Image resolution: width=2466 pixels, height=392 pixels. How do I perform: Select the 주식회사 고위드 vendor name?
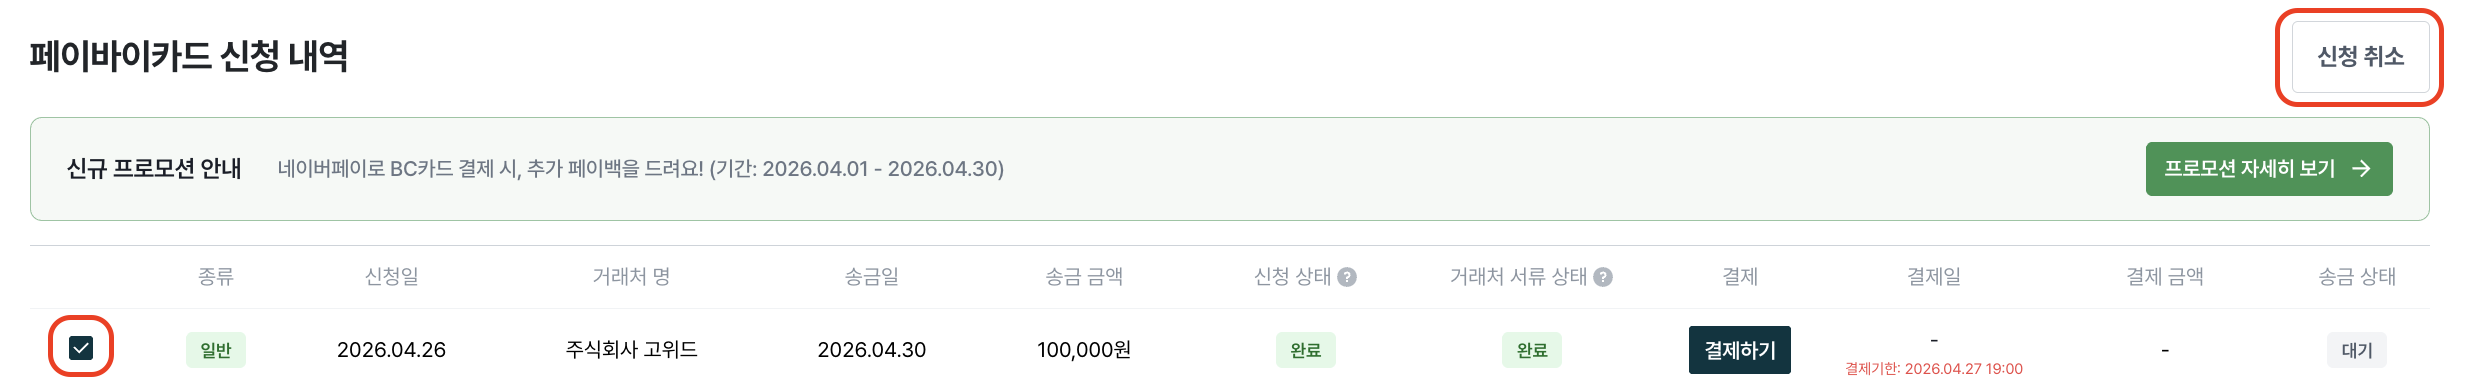pos(631,350)
